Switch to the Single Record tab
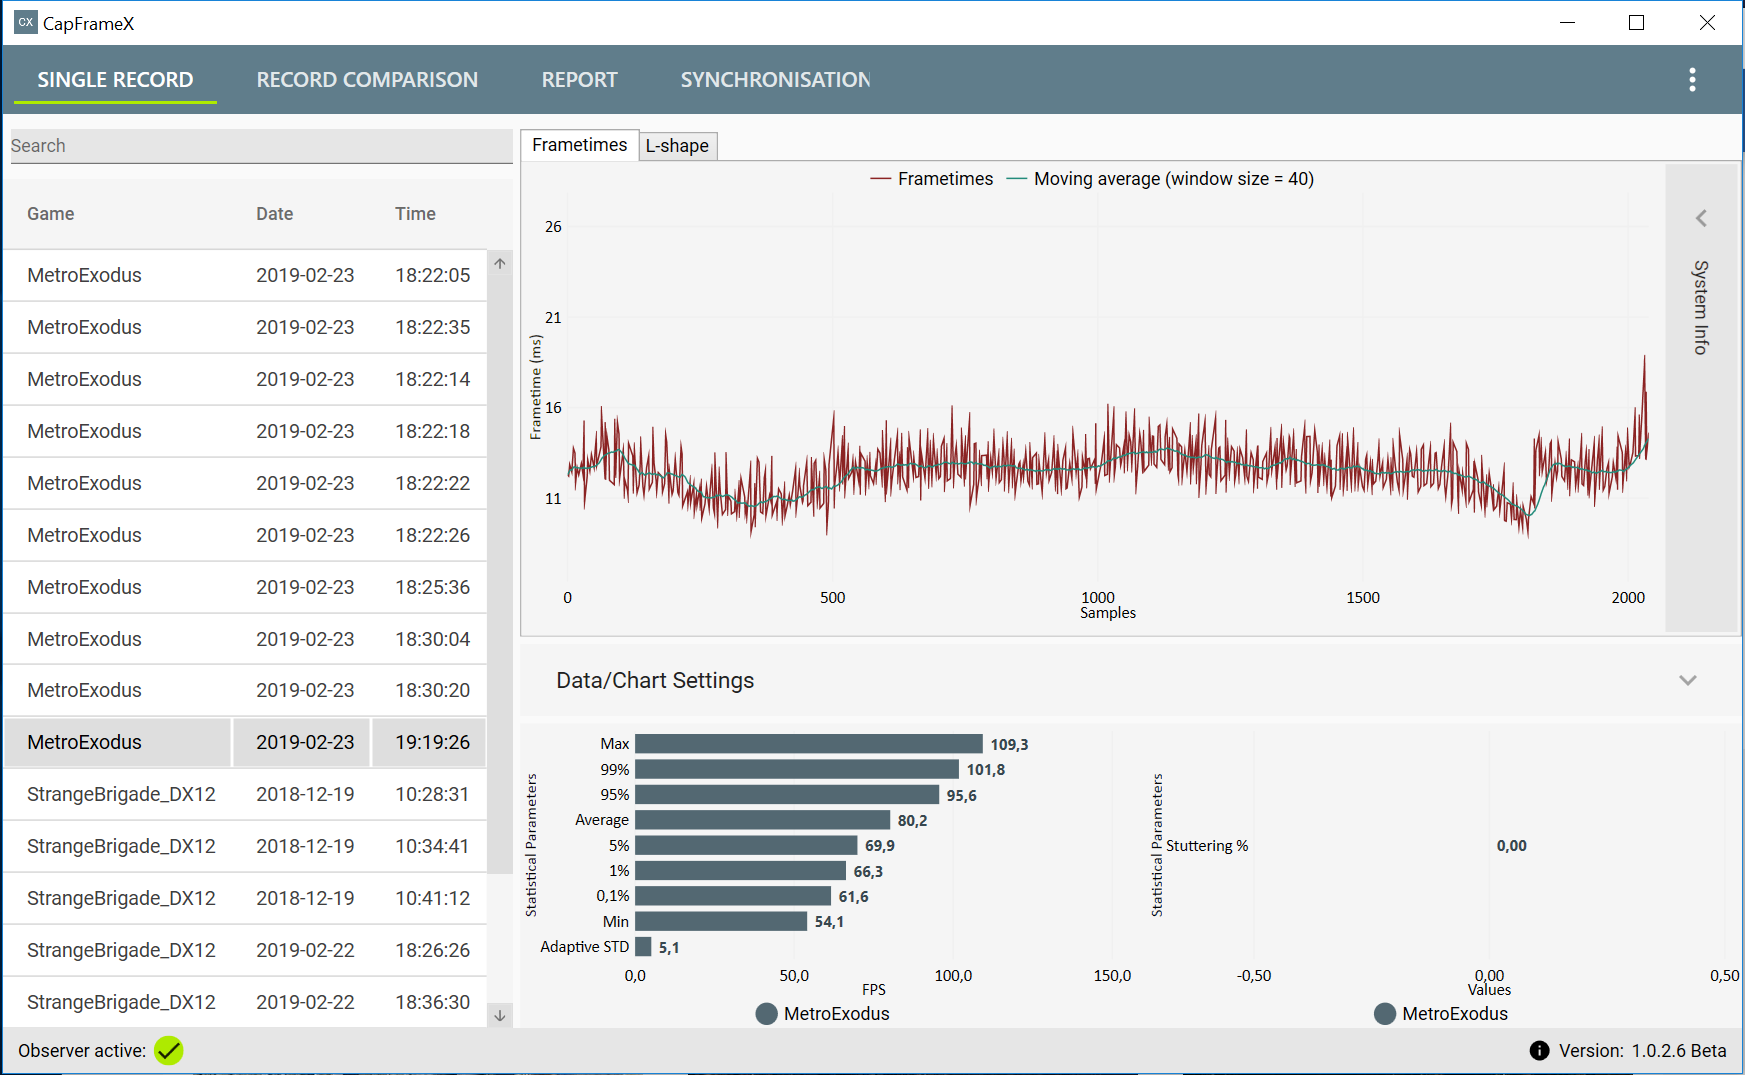The height and width of the screenshot is (1075, 1745). tap(115, 80)
